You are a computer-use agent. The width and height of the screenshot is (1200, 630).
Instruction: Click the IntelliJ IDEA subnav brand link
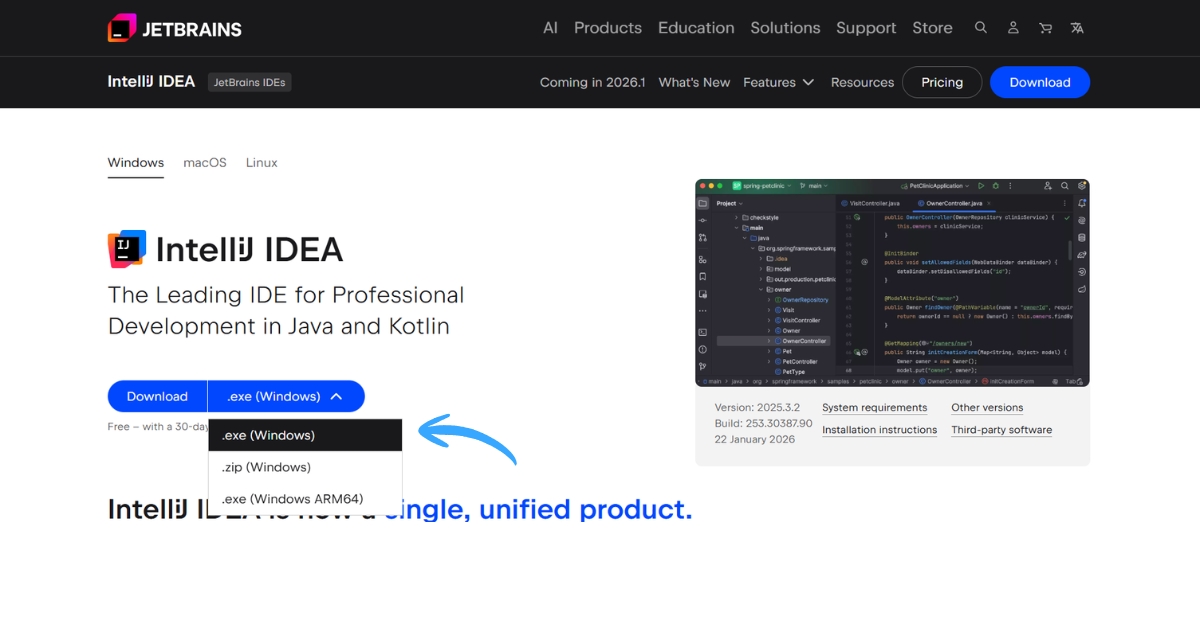click(x=151, y=81)
